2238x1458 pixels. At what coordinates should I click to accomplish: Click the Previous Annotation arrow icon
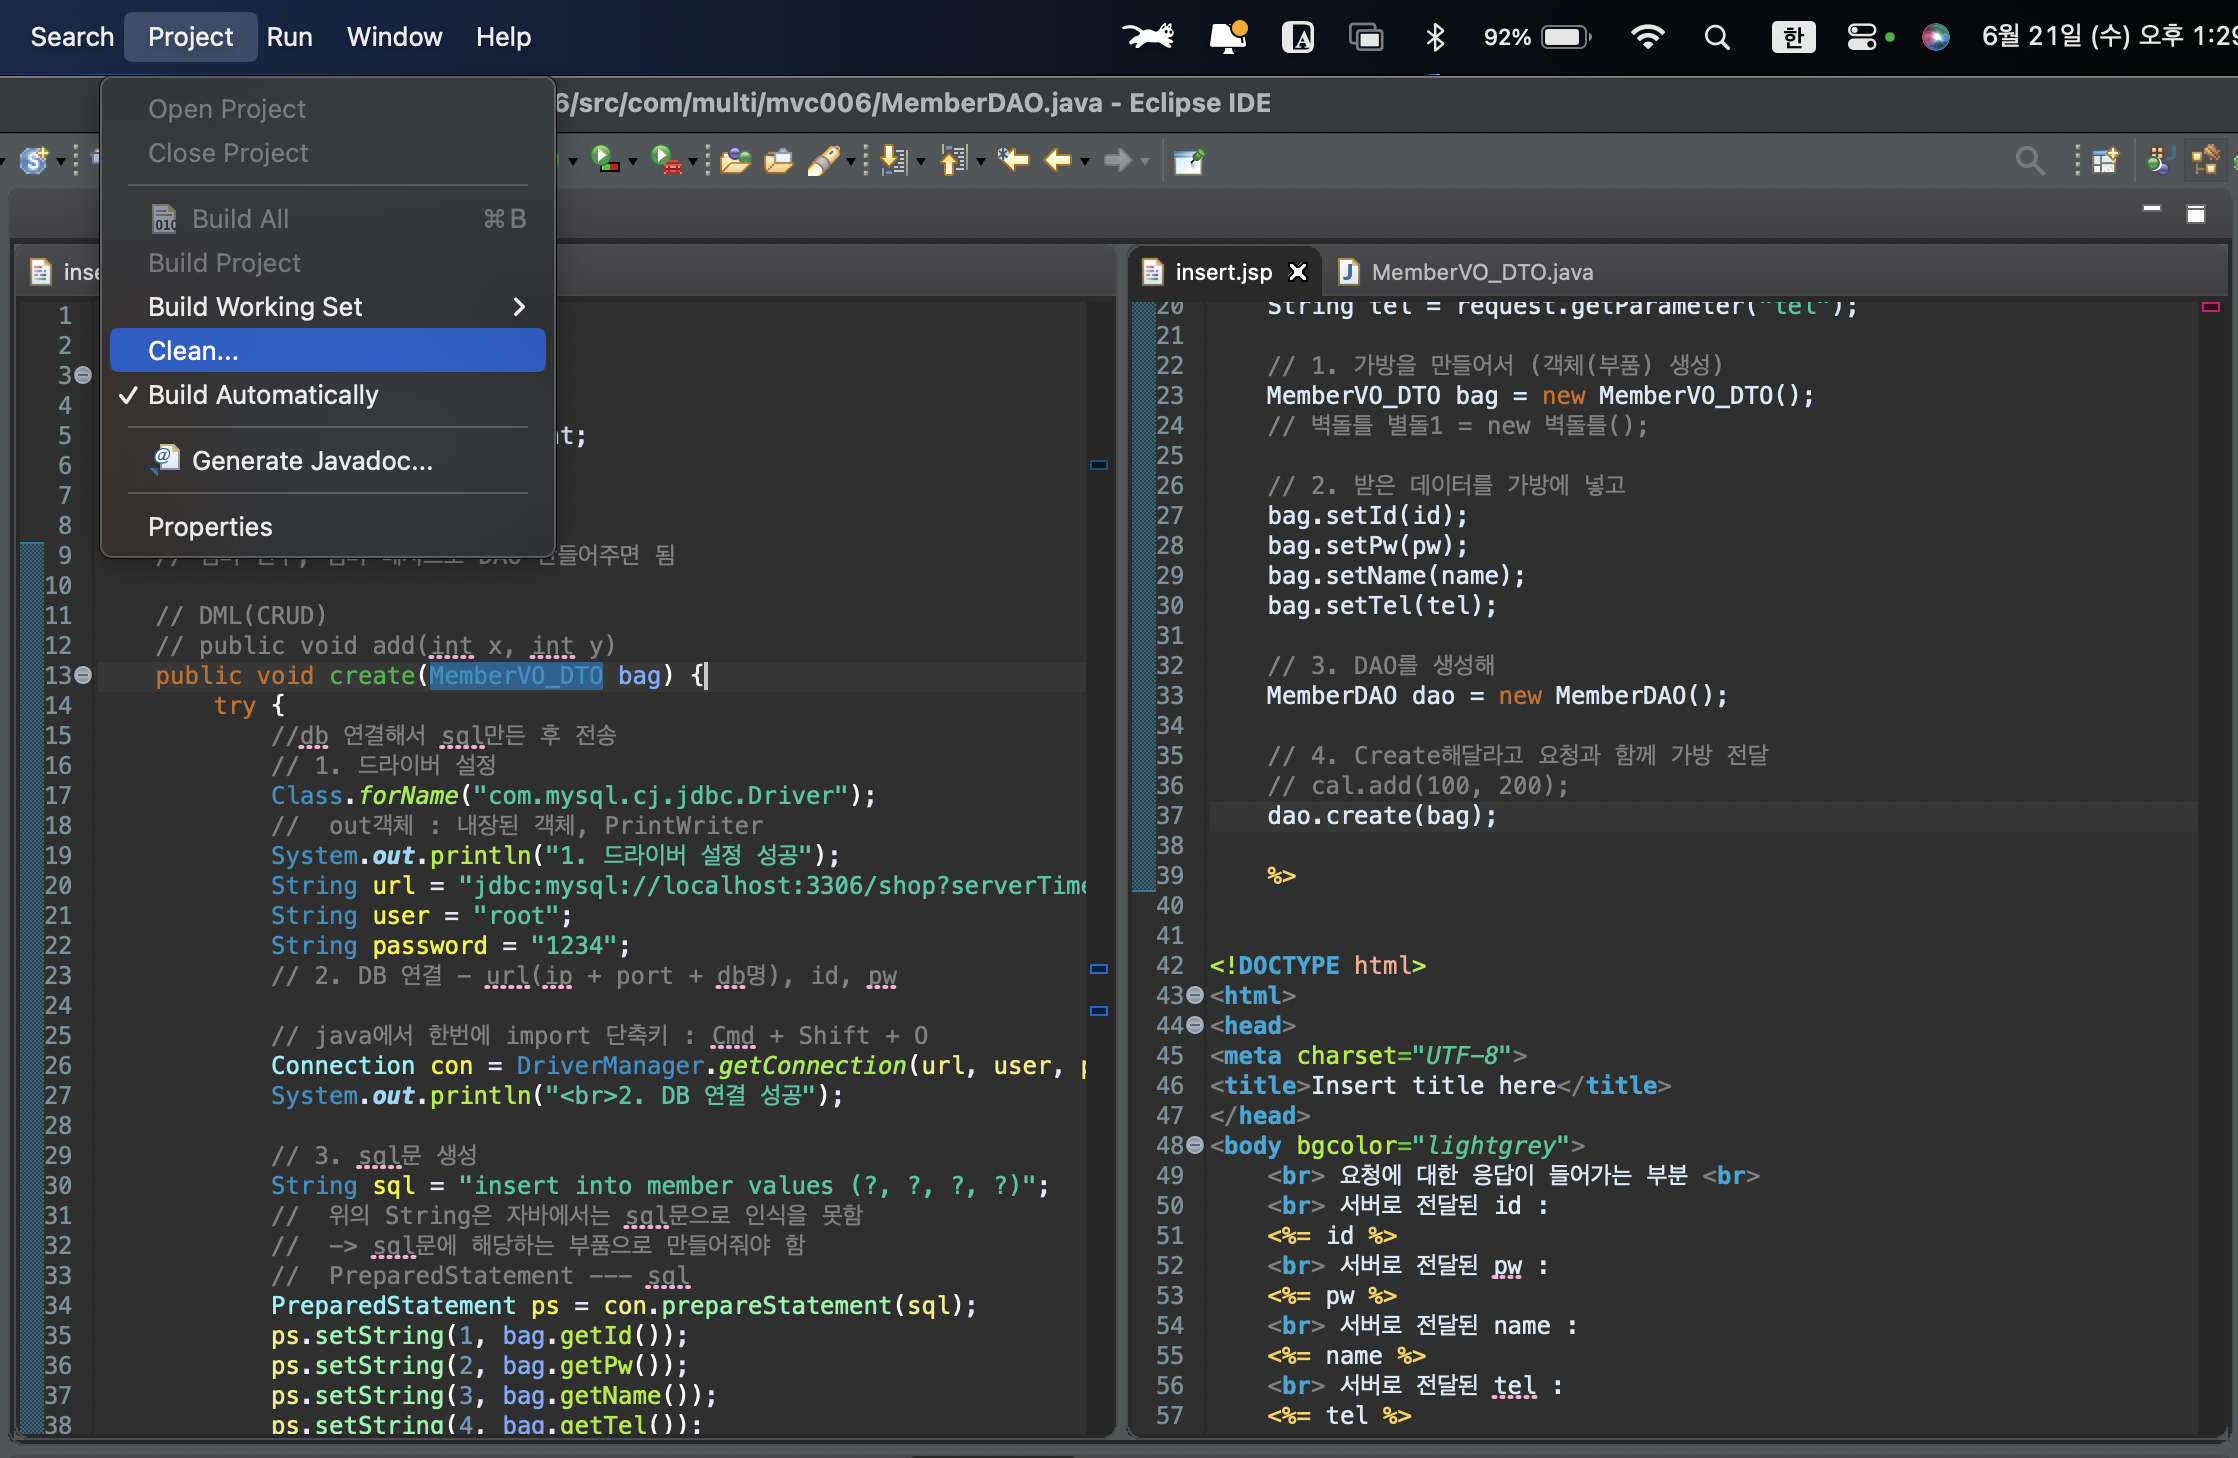coord(953,160)
